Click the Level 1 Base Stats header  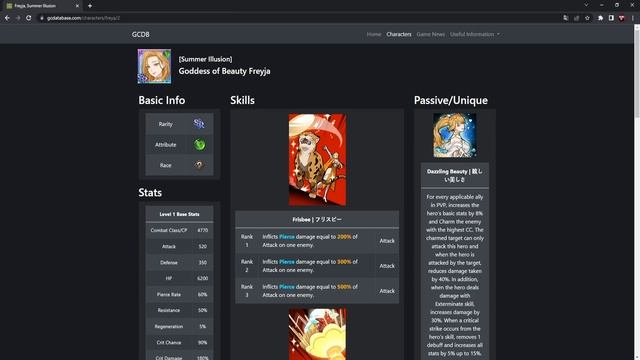coord(179,214)
